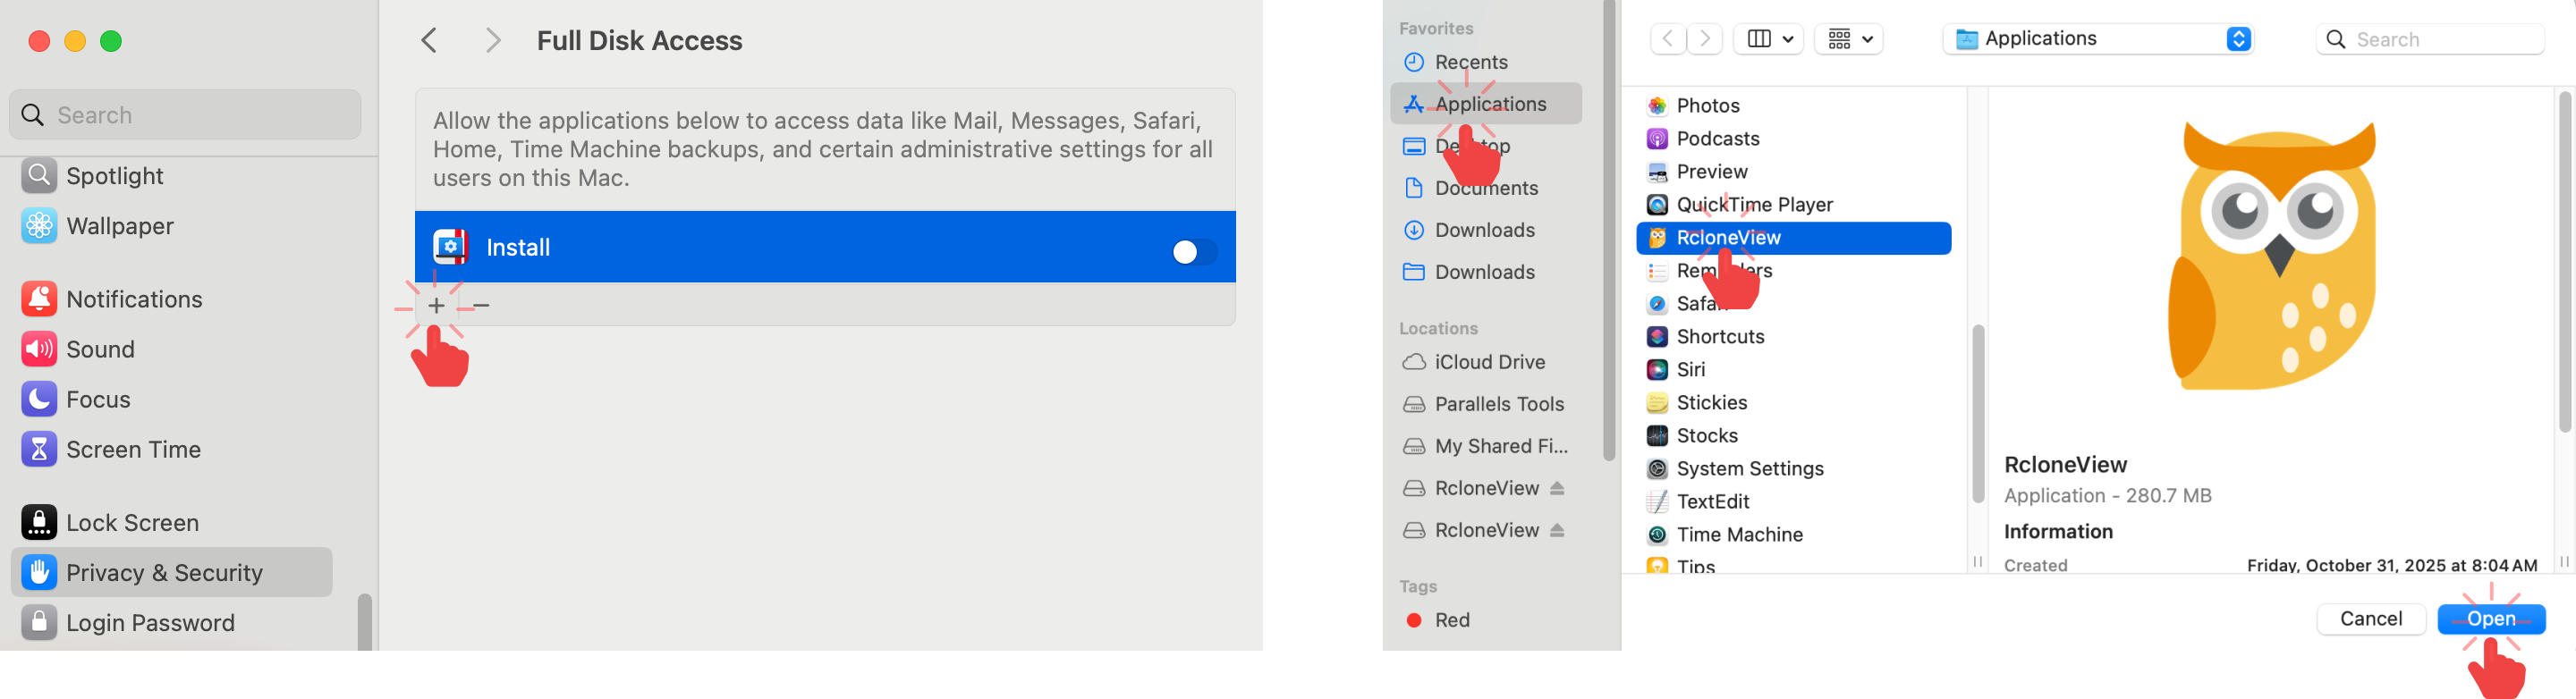Click the plus button under the Install row

(436, 306)
